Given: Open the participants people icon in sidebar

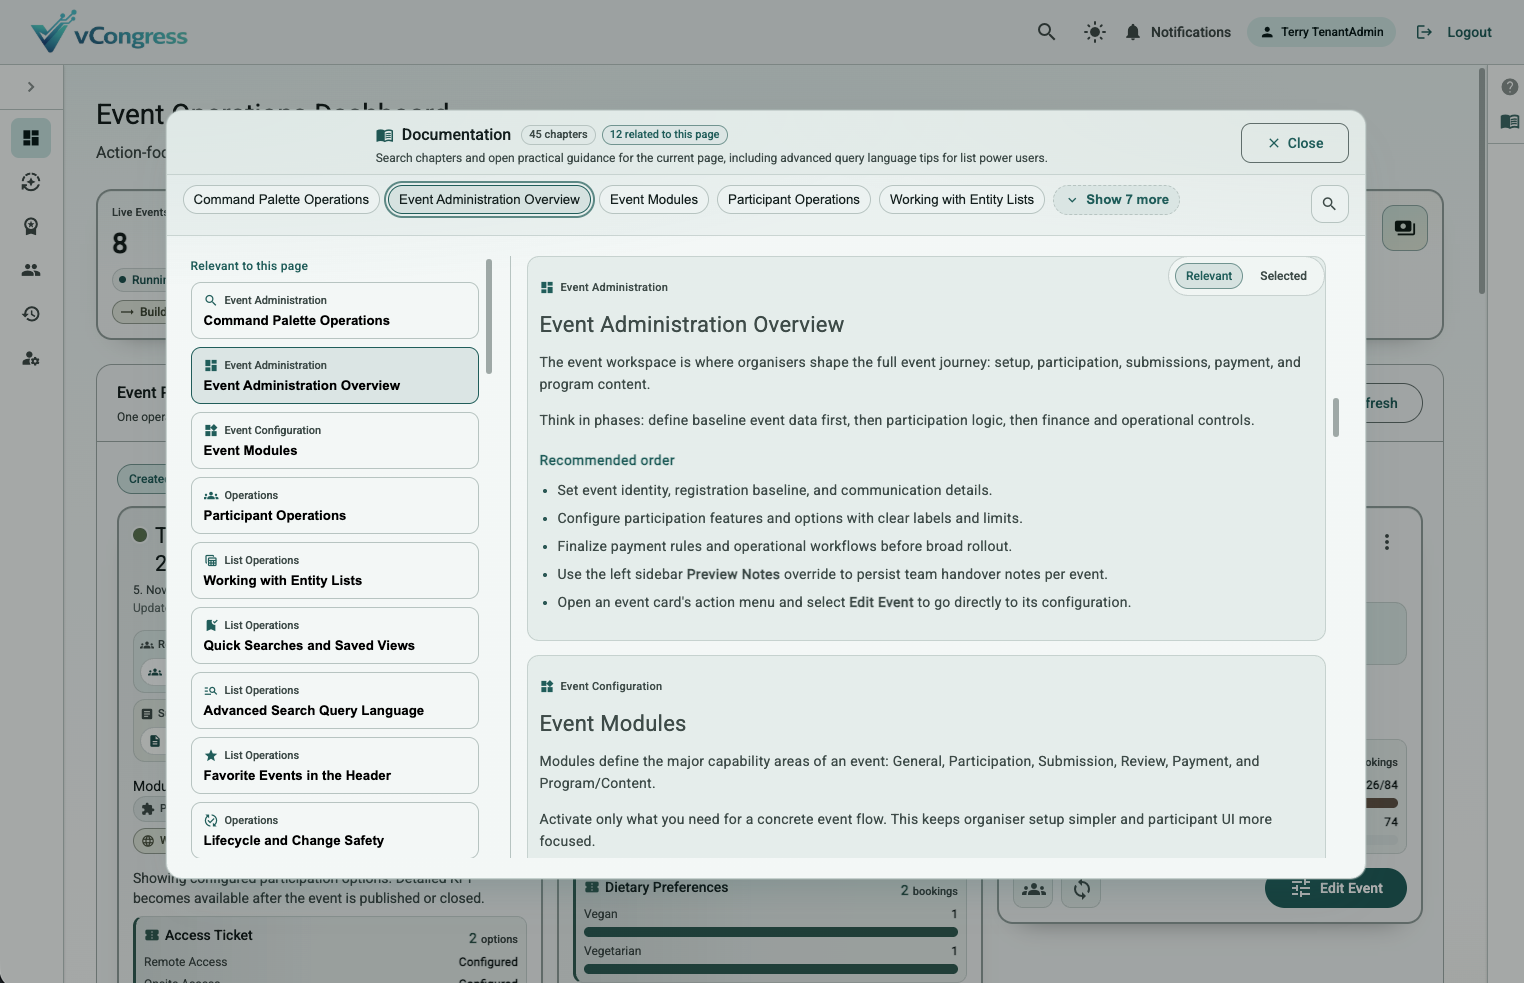Looking at the screenshot, I should pos(31,270).
